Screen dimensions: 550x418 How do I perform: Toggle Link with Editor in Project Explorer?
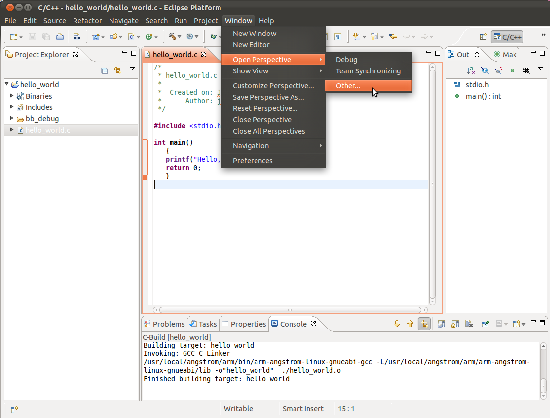click(117, 71)
